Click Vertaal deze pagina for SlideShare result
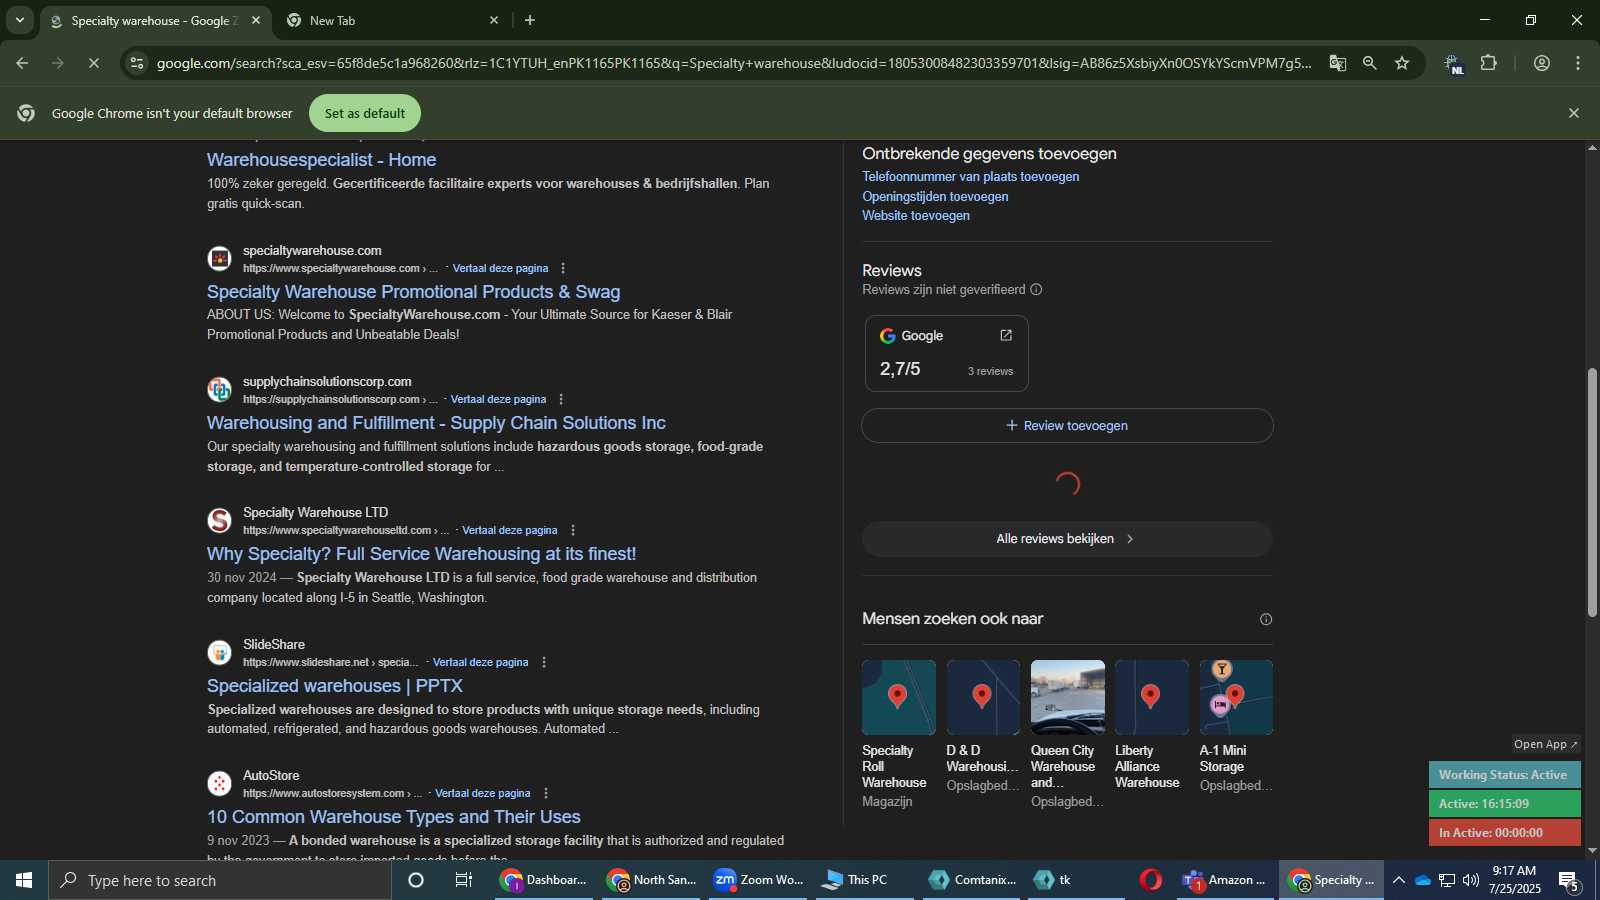The image size is (1600, 900). [480, 662]
